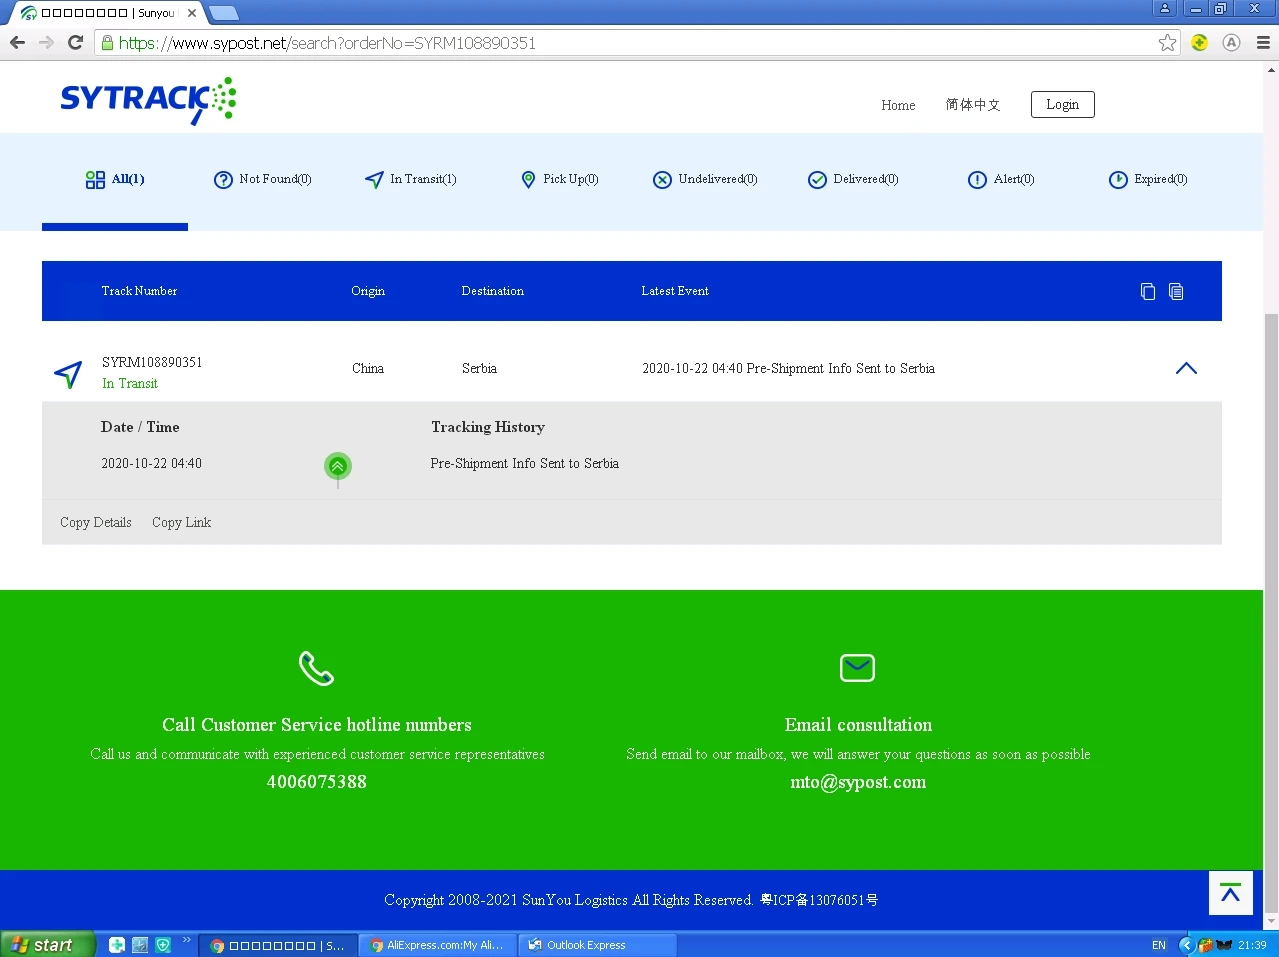Click the Serbia destination cell

pyautogui.click(x=479, y=368)
